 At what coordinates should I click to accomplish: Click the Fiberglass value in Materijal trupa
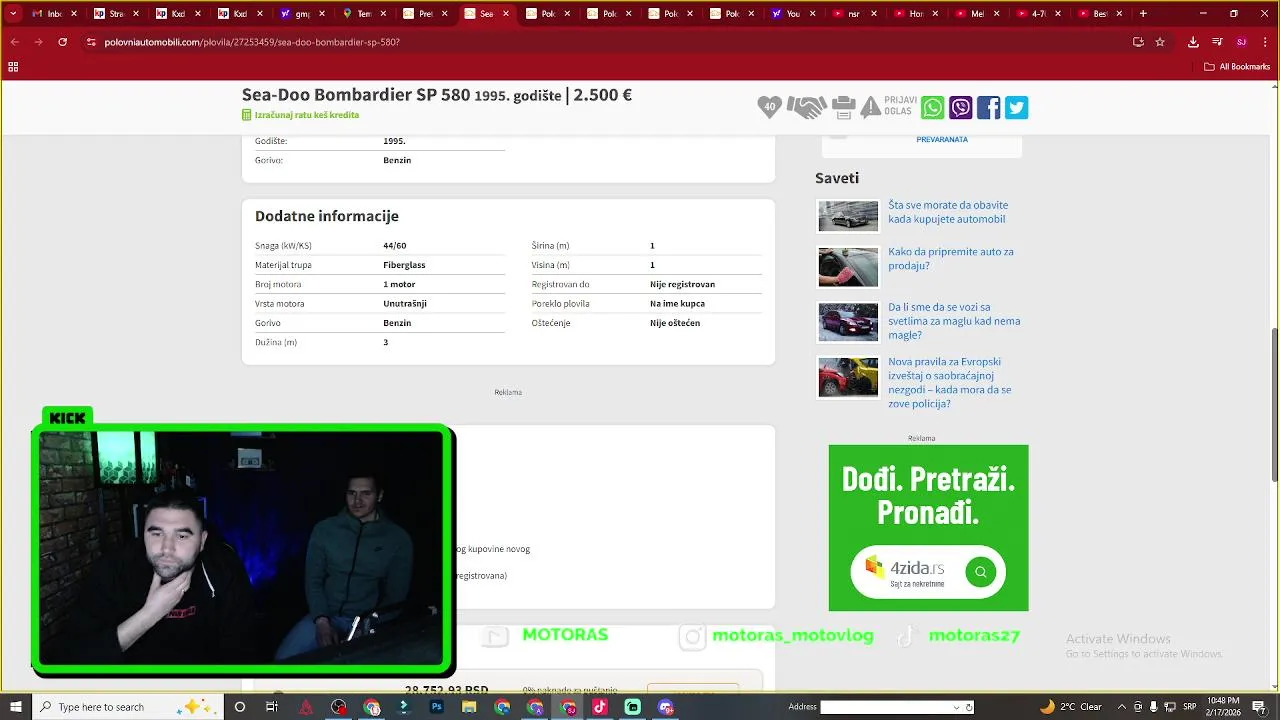(x=404, y=265)
